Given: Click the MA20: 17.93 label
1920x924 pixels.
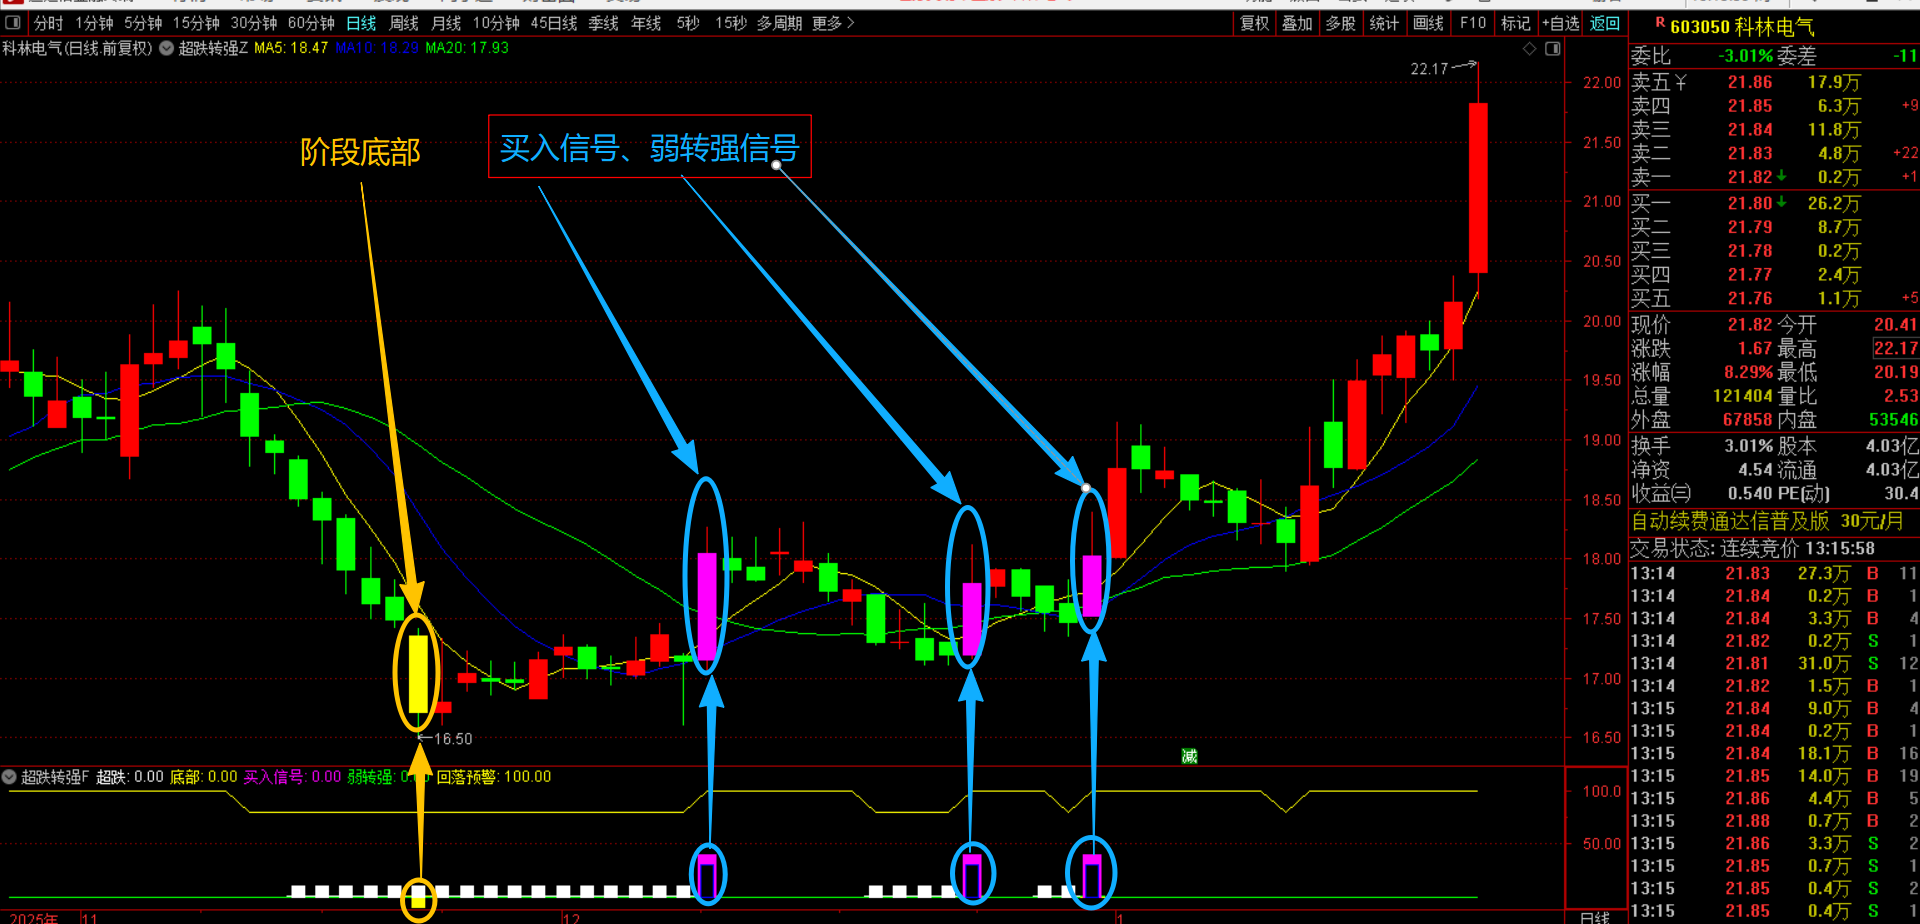Looking at the screenshot, I should (467, 48).
